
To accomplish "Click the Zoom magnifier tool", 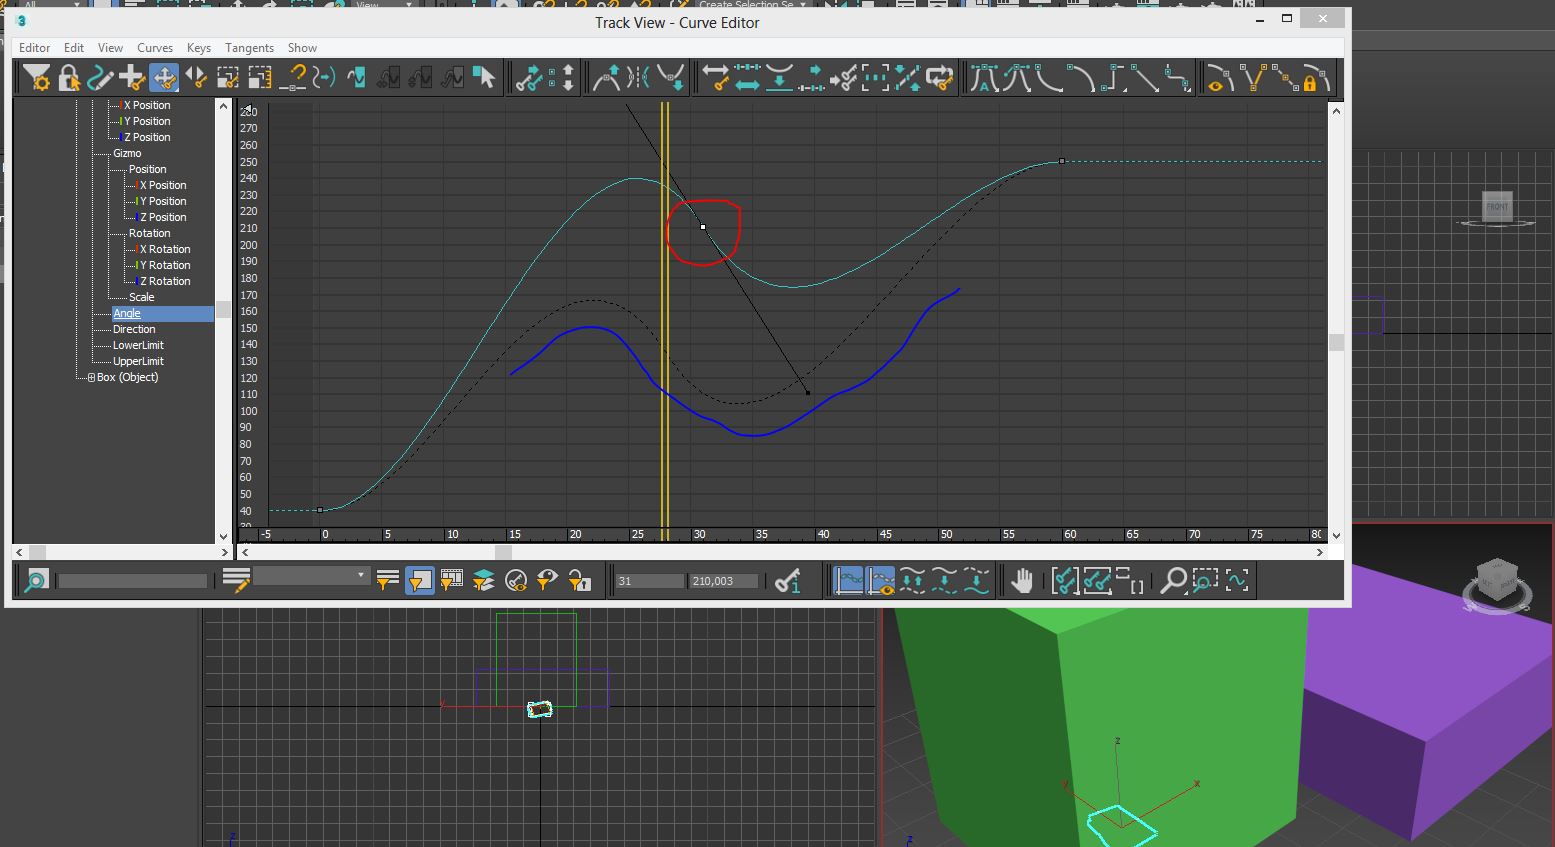I will [x=1173, y=581].
